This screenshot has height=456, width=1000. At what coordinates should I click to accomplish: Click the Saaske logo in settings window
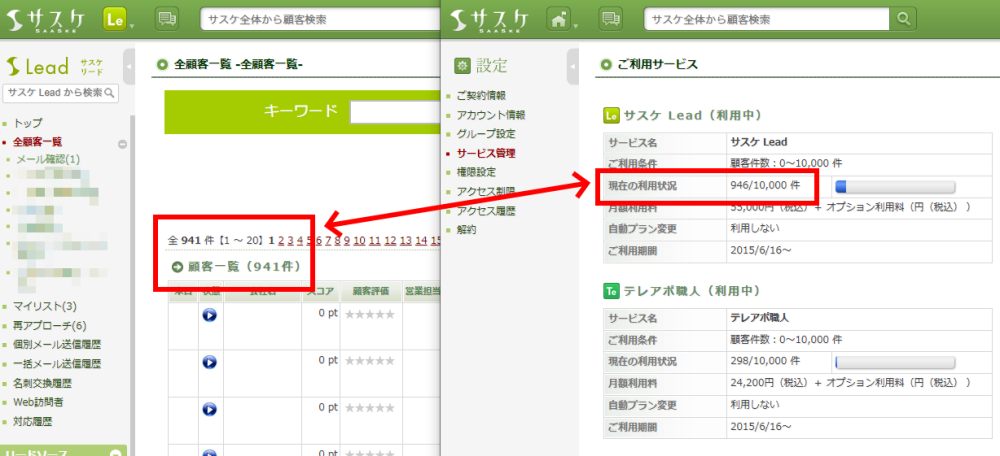(492, 20)
